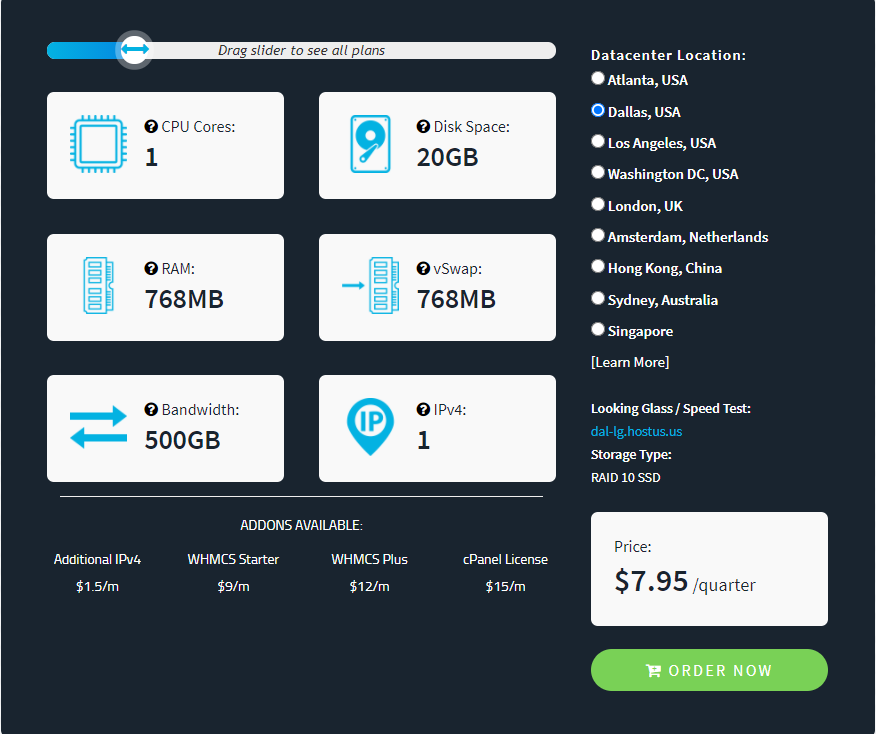
Task: Pick Amsterdam, Netherlands datacenter
Action: coord(598,235)
